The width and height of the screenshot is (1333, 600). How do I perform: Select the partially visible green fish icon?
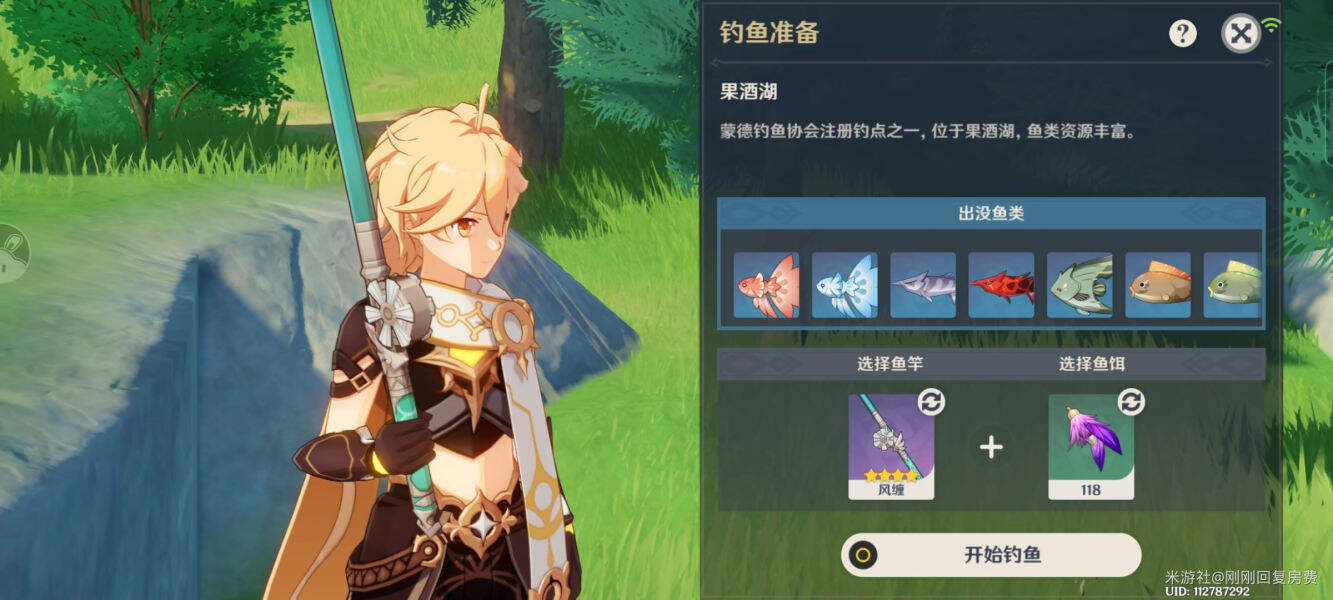coord(1232,285)
